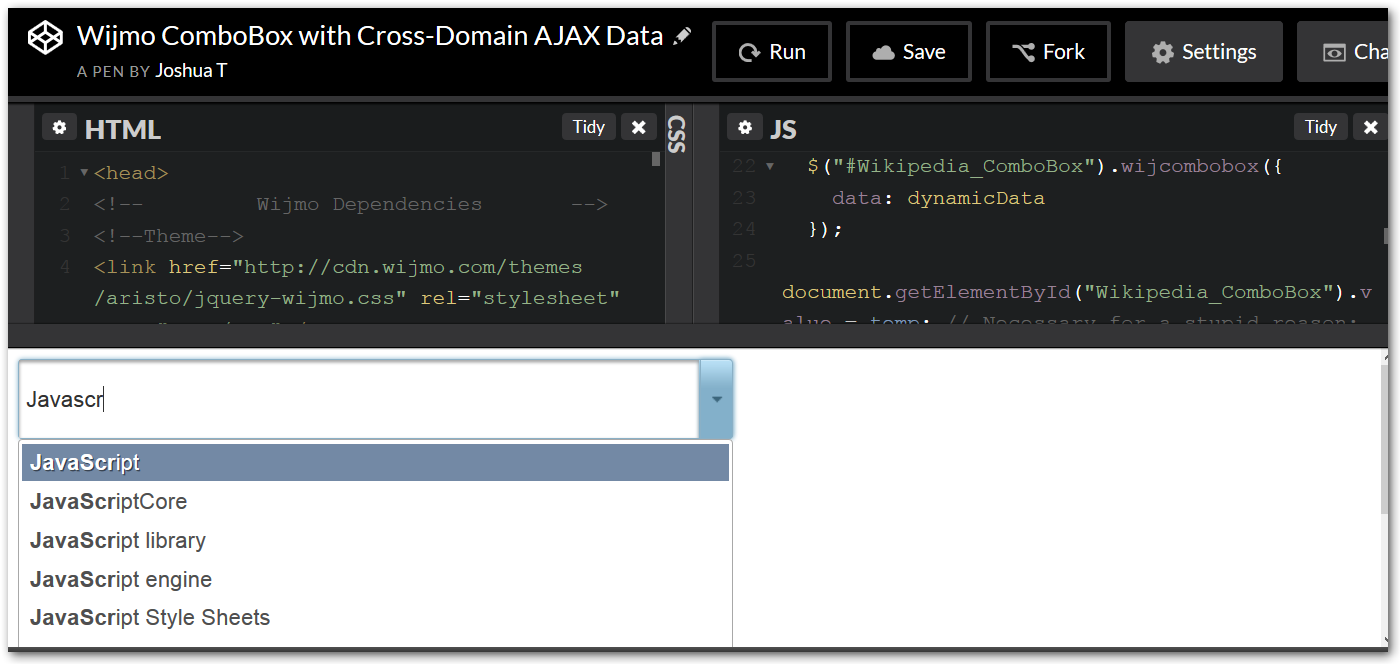
Task: Tidy the HTML code
Action: (x=588, y=127)
